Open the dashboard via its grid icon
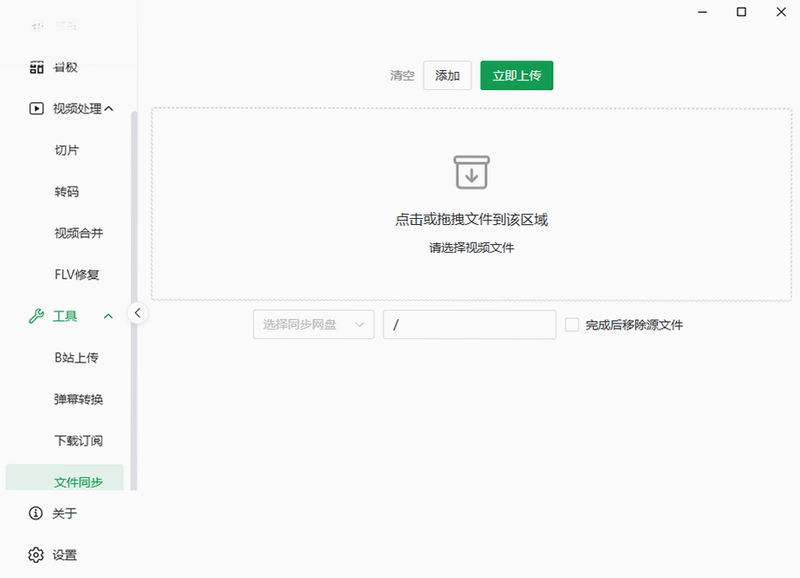This screenshot has height=578, width=800. 36,67
